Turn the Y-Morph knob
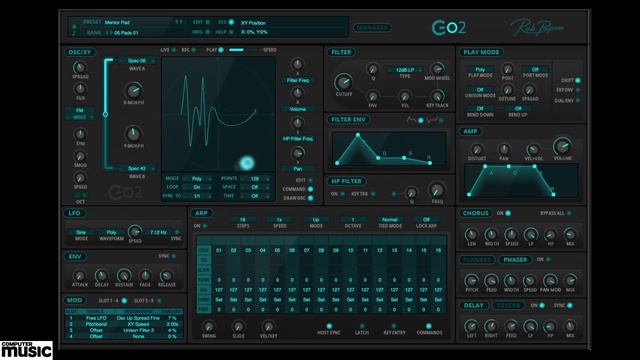640x360 pixels. (x=133, y=134)
